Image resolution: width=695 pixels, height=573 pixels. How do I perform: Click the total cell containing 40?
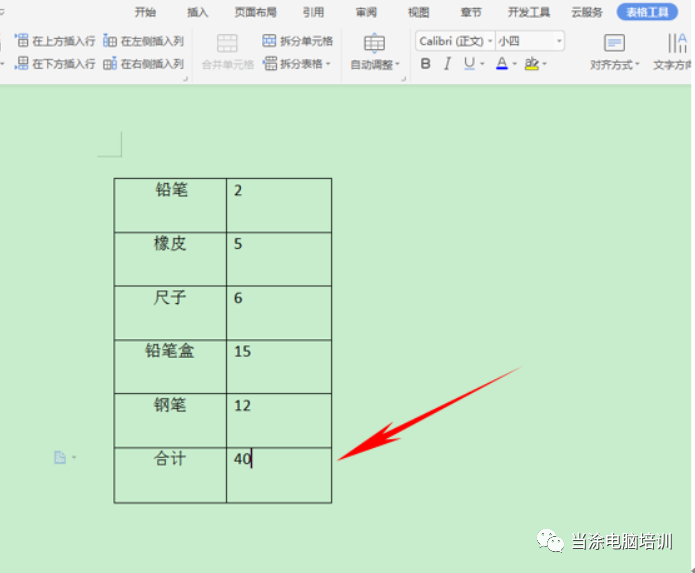[279, 475]
